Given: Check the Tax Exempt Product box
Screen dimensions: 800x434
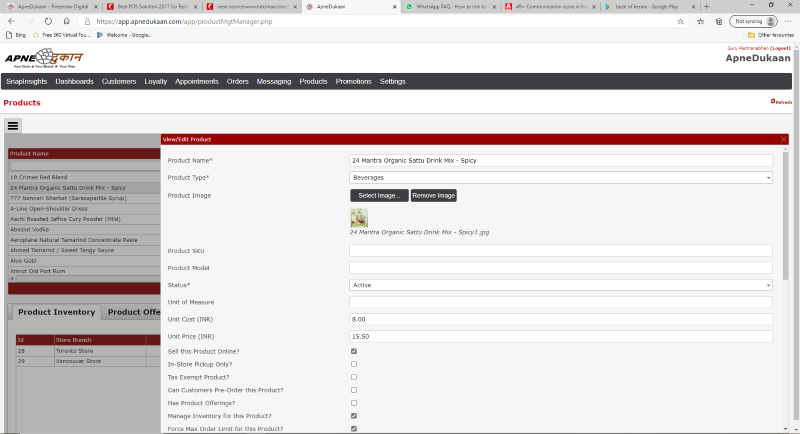Looking at the screenshot, I should point(354,377).
